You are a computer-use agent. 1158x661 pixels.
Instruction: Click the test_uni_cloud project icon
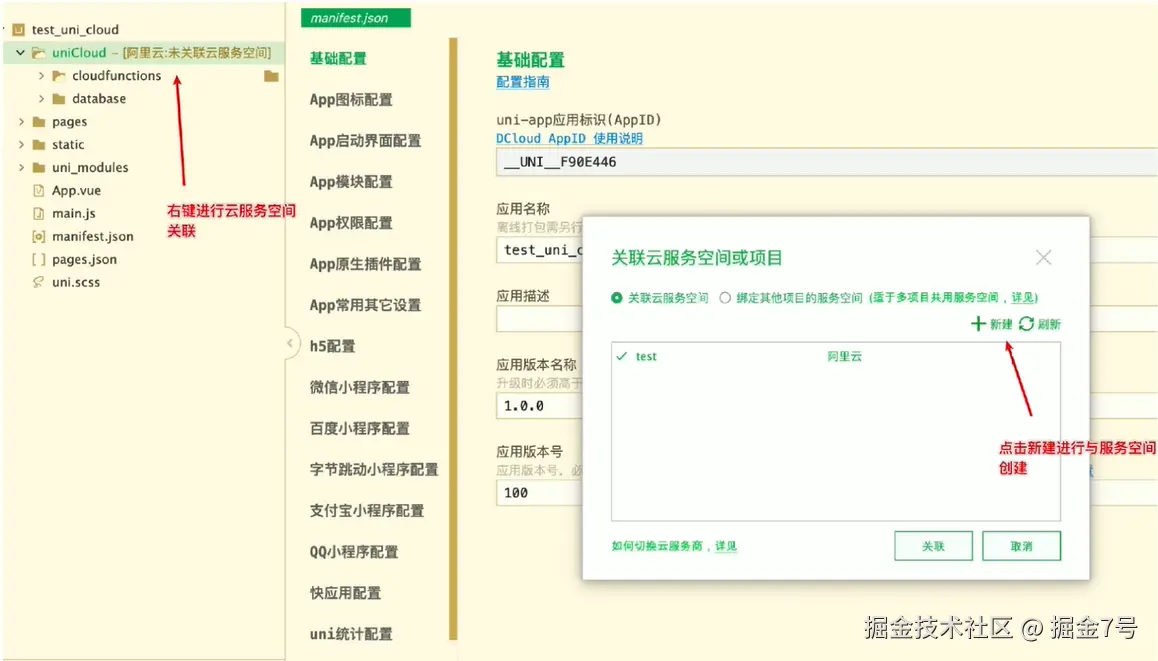[18, 30]
